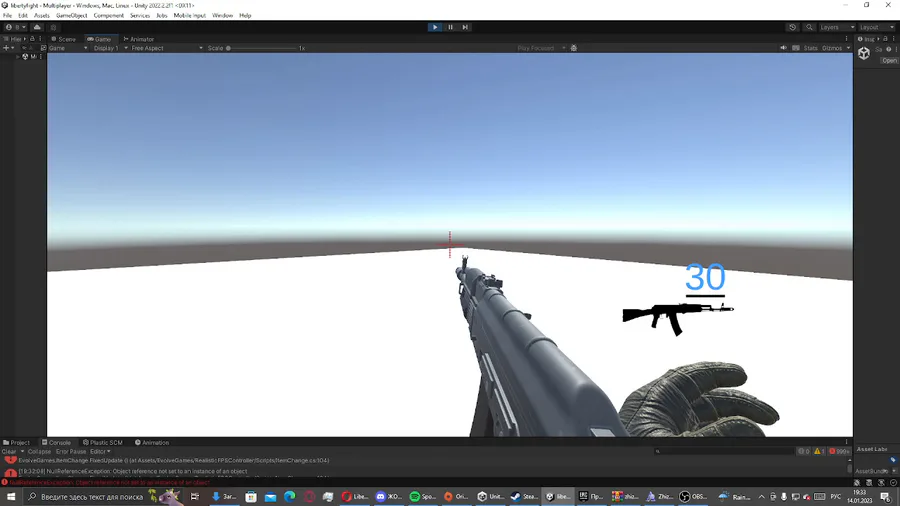Switch to the Animation tab
Screen dimensions: 900x506
click(x=152, y=442)
